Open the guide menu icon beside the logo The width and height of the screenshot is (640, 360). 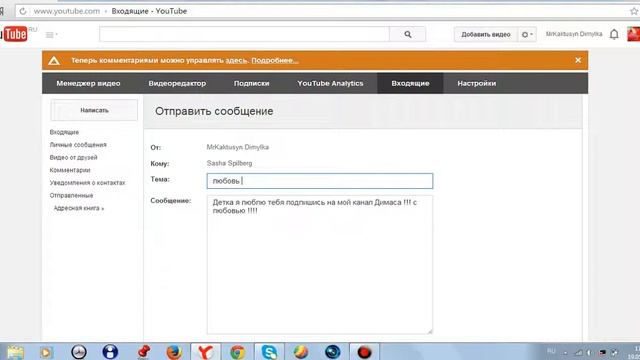click(51, 35)
